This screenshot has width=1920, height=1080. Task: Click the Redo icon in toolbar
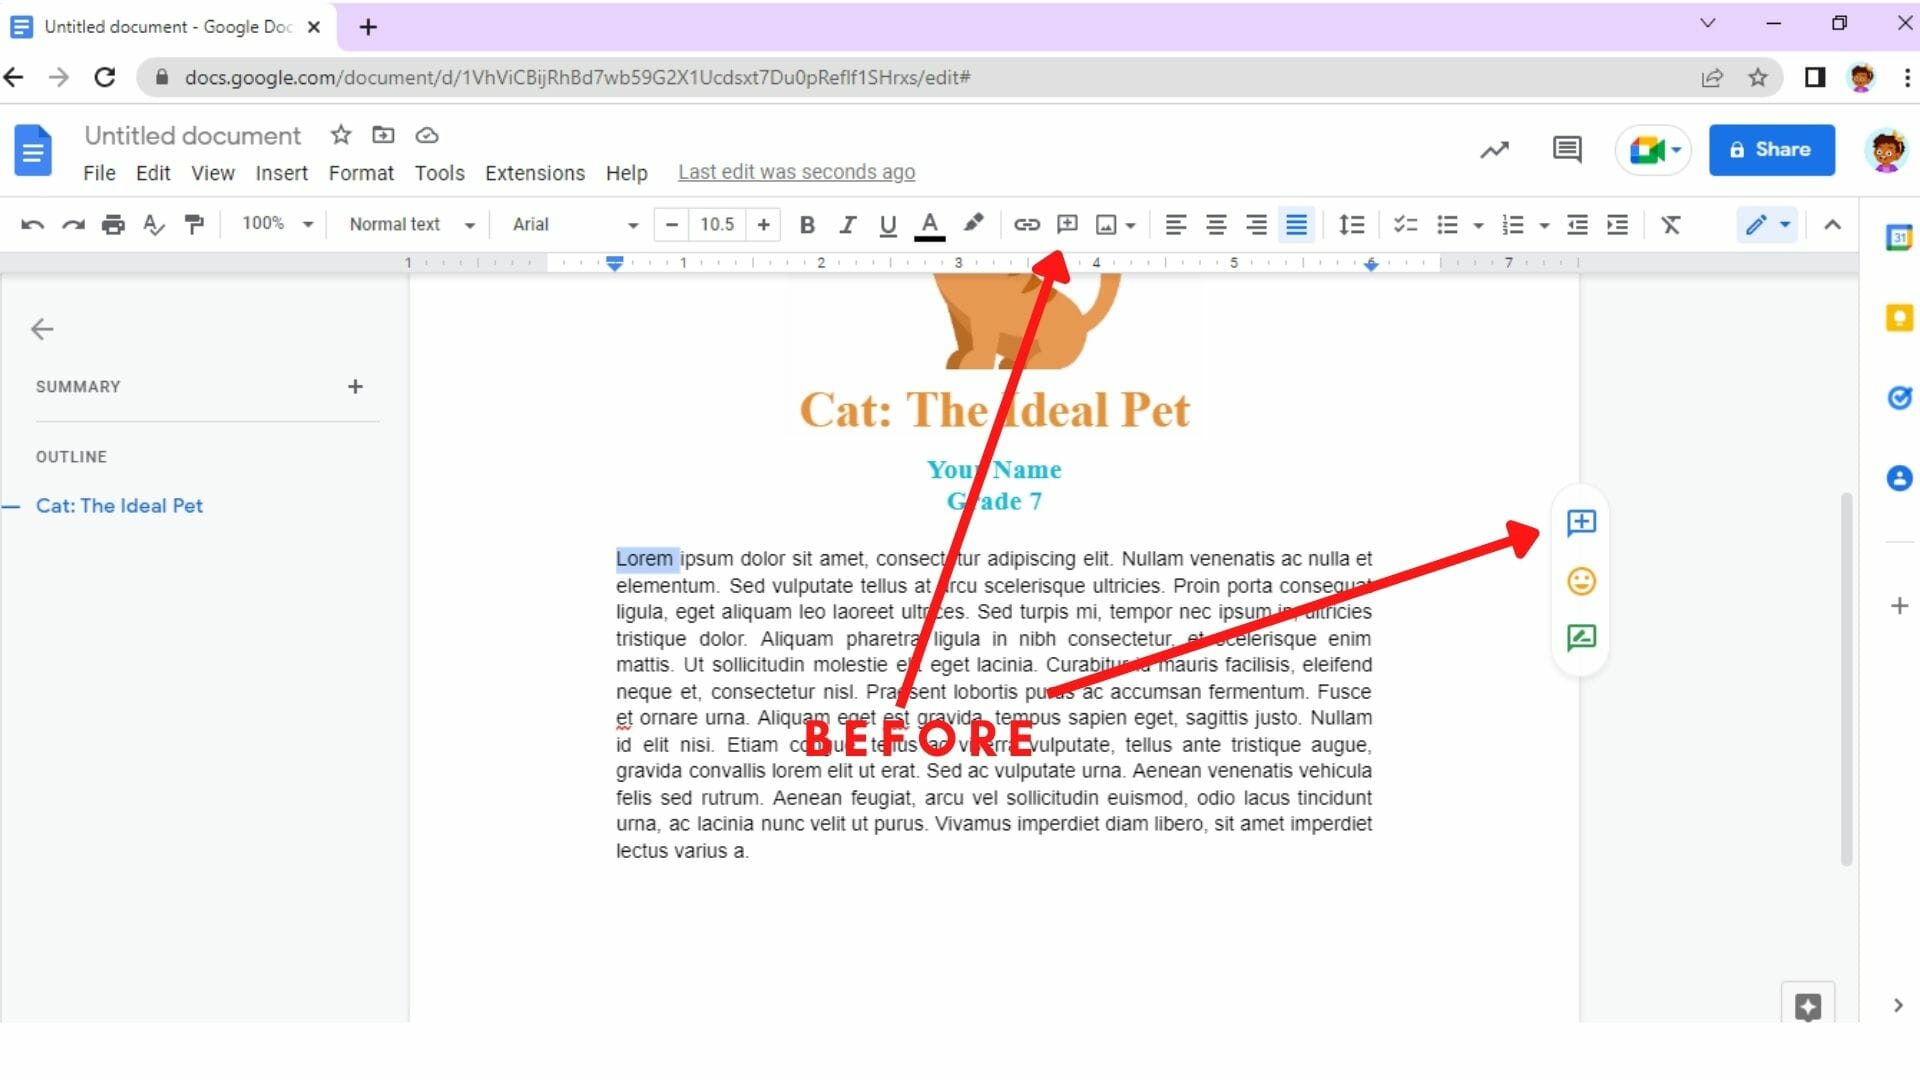(x=73, y=225)
